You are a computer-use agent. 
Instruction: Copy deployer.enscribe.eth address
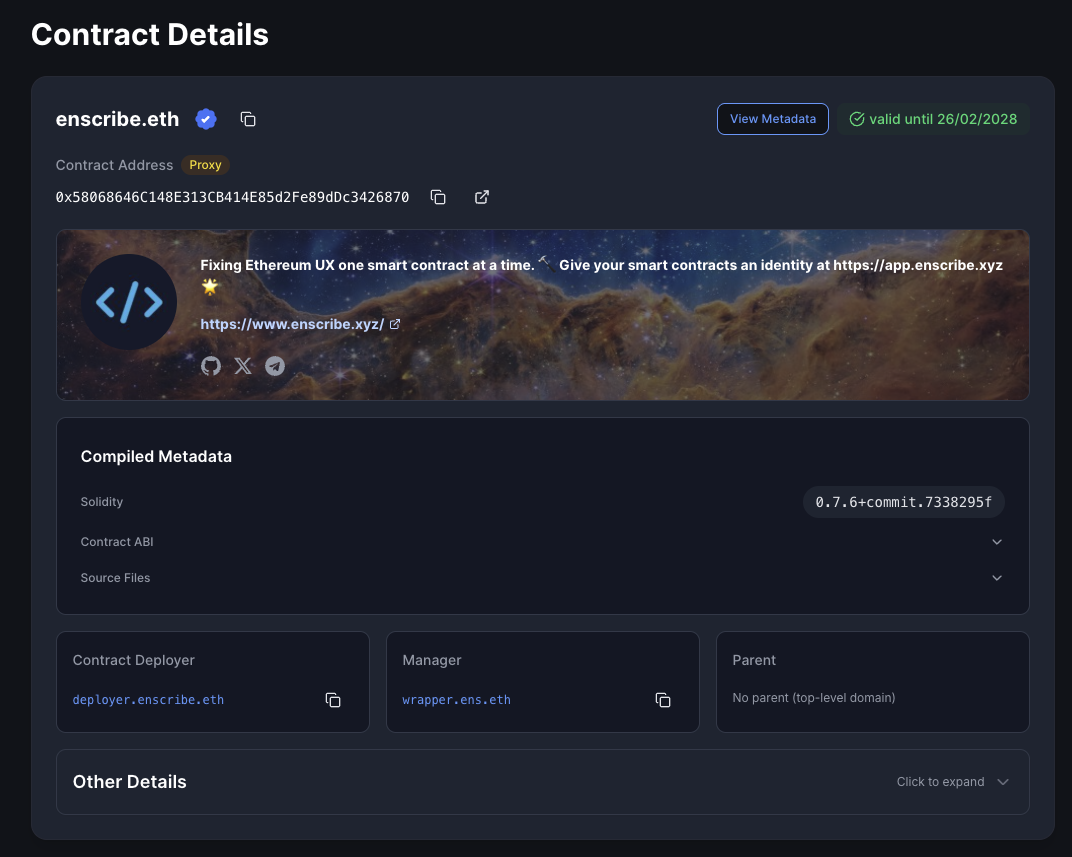[x=333, y=700]
